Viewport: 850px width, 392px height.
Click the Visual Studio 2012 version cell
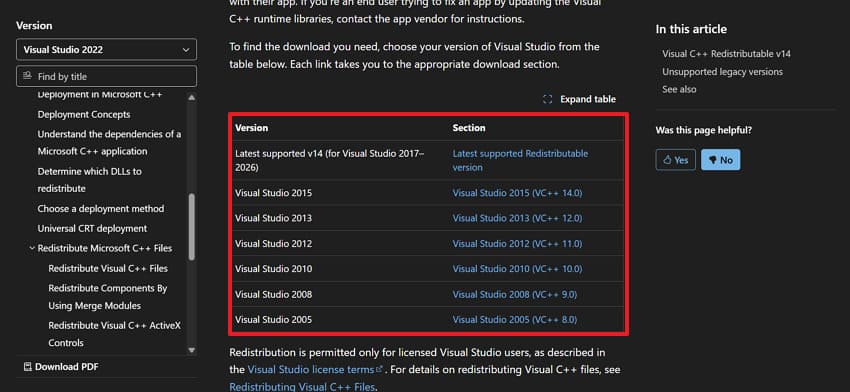pyautogui.click(x=274, y=243)
